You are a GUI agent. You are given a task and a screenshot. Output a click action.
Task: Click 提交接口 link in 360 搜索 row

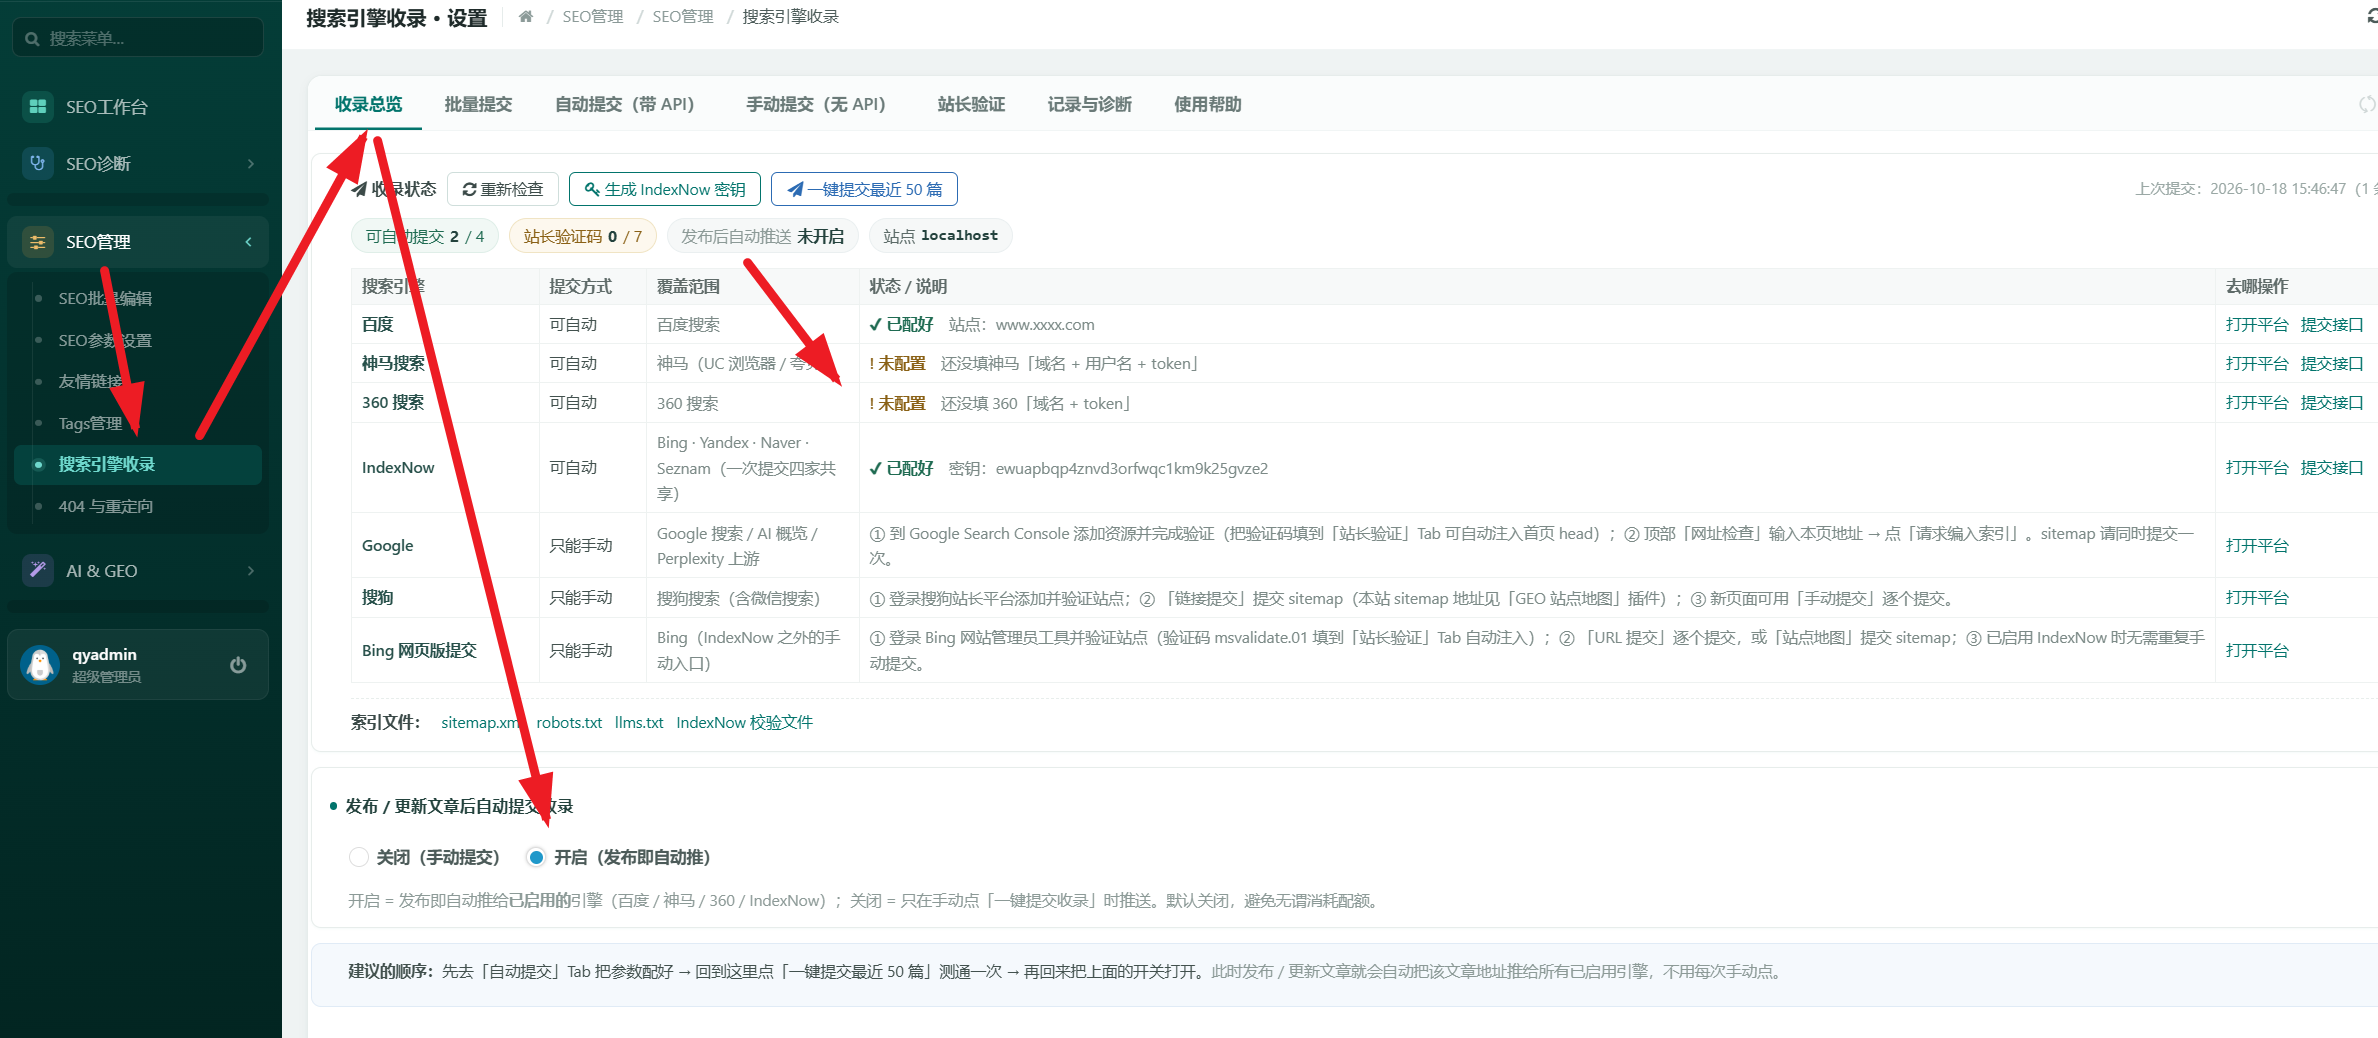pyautogui.click(x=2332, y=402)
